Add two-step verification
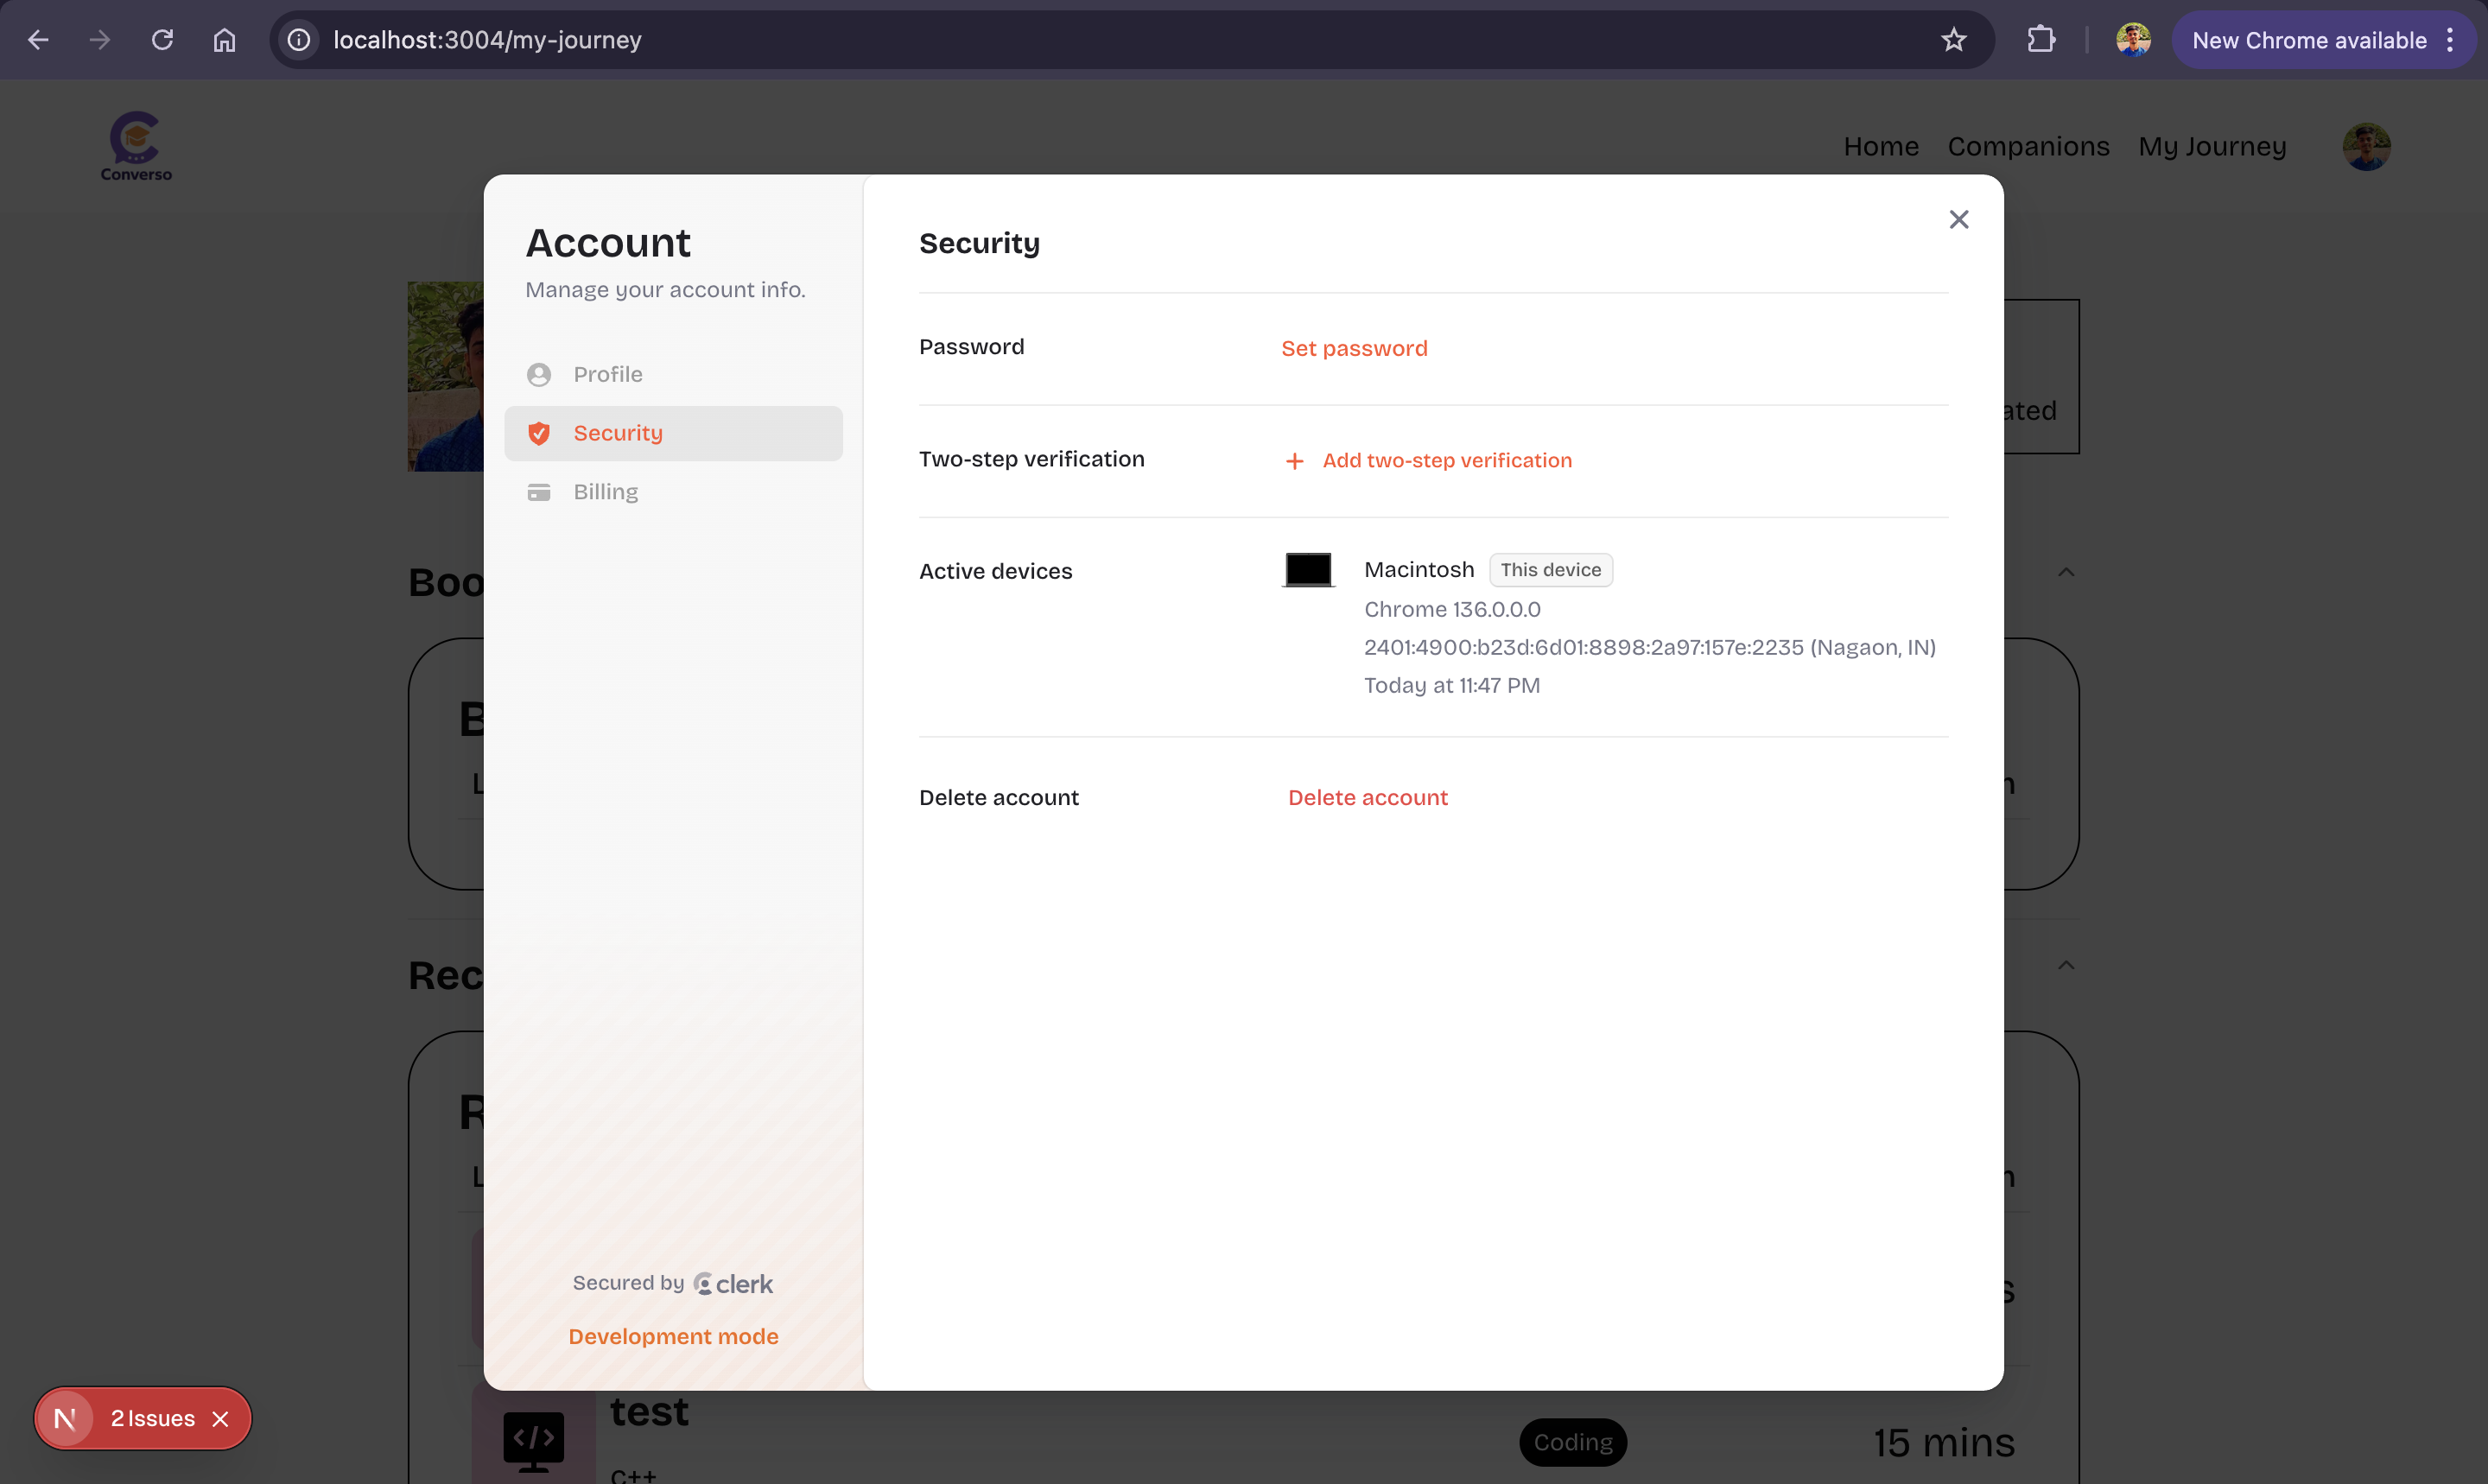This screenshot has width=2488, height=1484. click(x=1445, y=461)
